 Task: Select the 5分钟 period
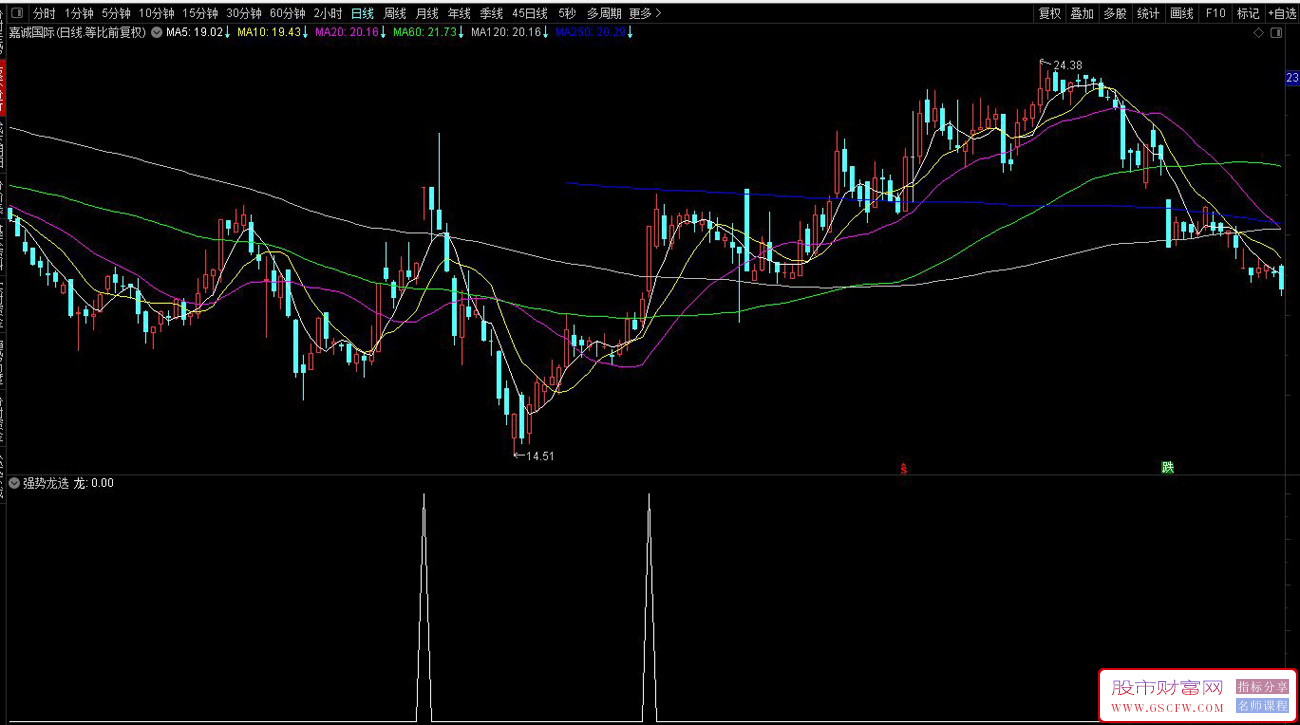(x=116, y=14)
